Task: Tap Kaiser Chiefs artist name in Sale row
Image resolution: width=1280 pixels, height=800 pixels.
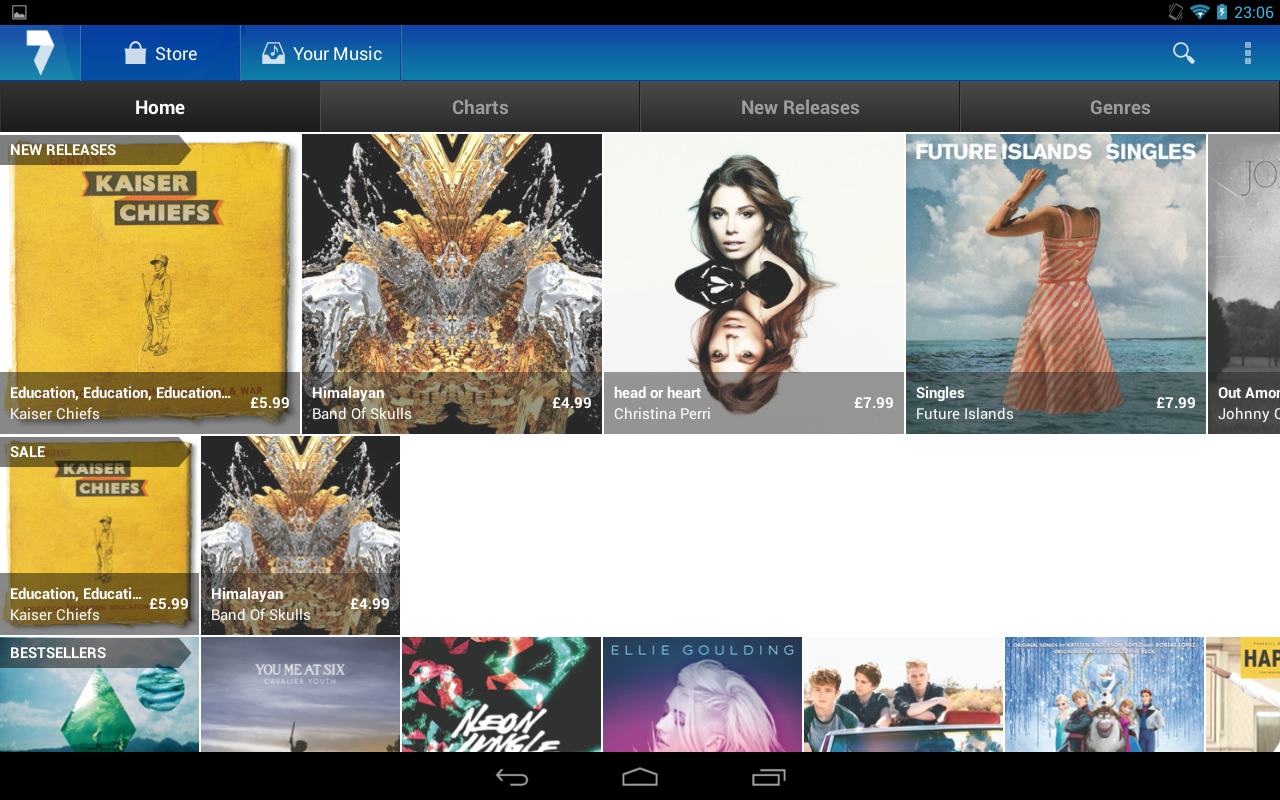Action: pos(55,615)
